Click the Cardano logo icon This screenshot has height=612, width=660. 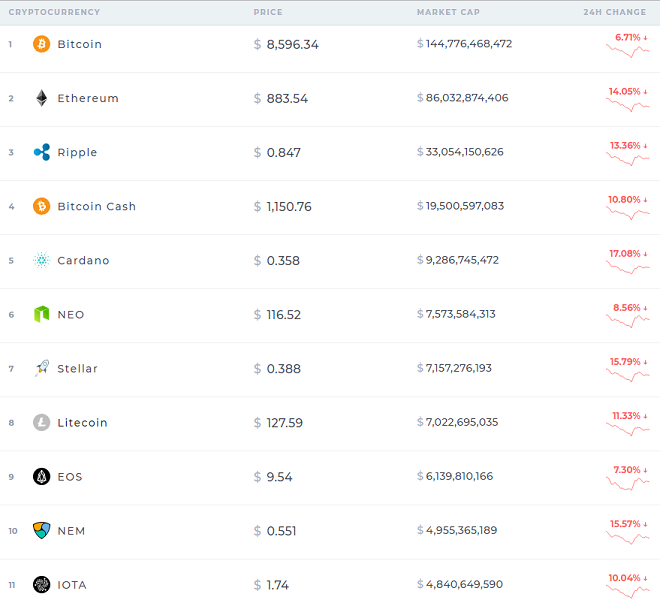pos(41,260)
